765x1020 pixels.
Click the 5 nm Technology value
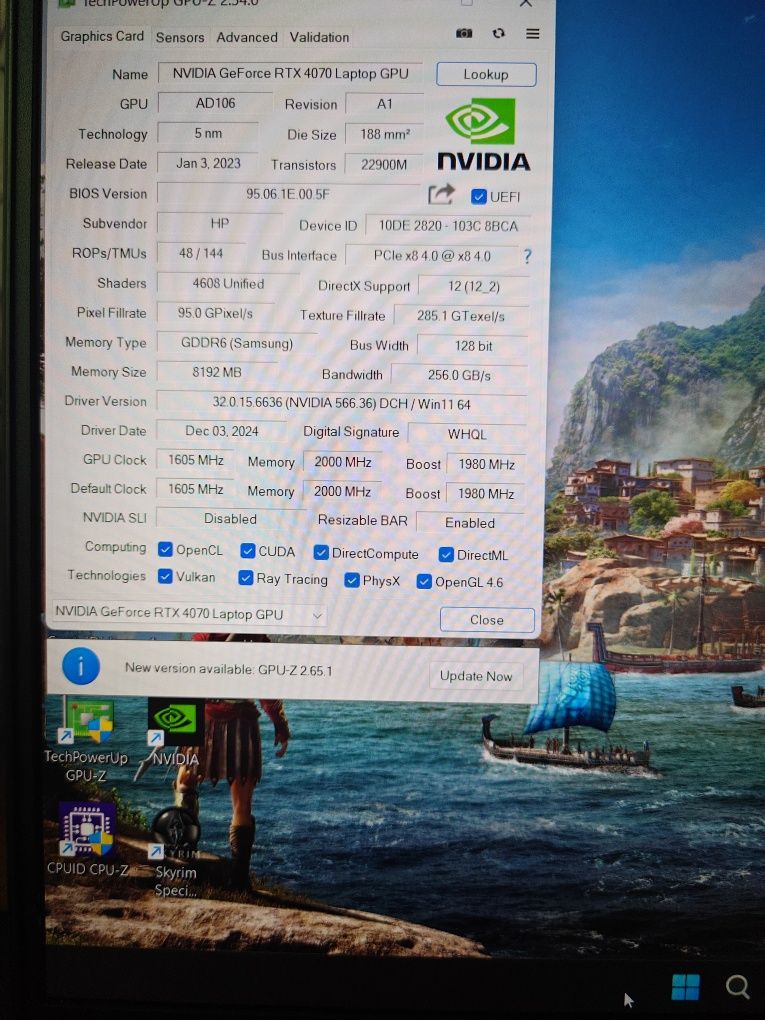208,133
